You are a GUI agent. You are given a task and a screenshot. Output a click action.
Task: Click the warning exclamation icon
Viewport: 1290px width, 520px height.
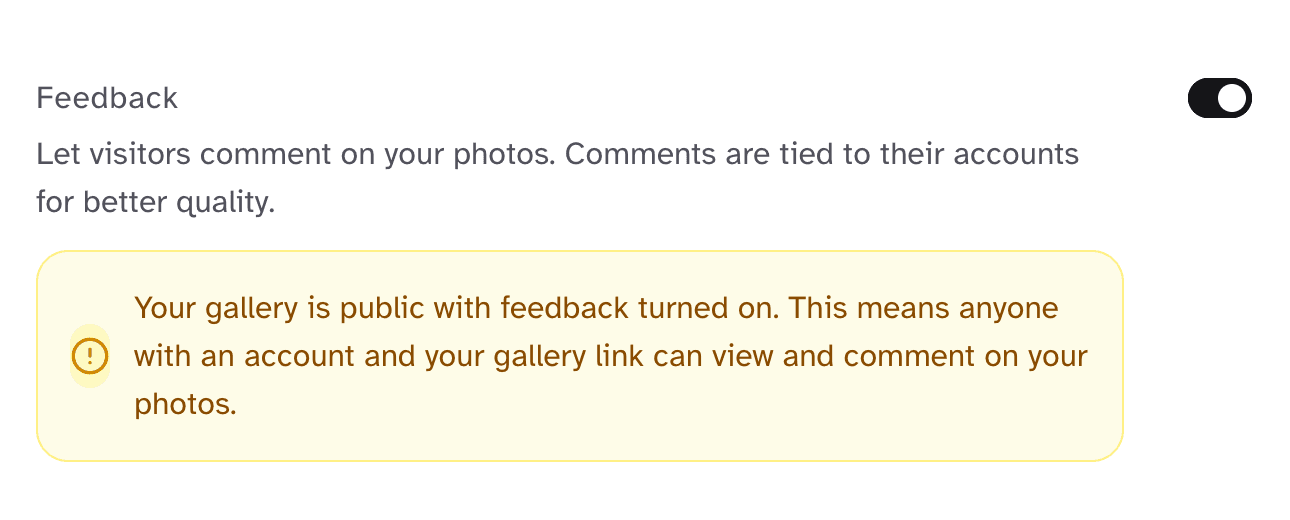point(90,355)
